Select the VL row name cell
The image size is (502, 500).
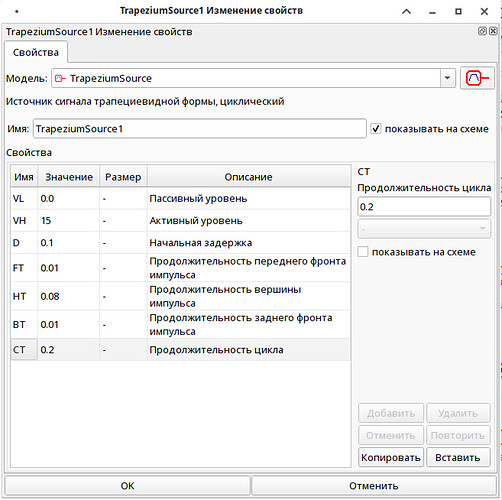tap(24, 199)
